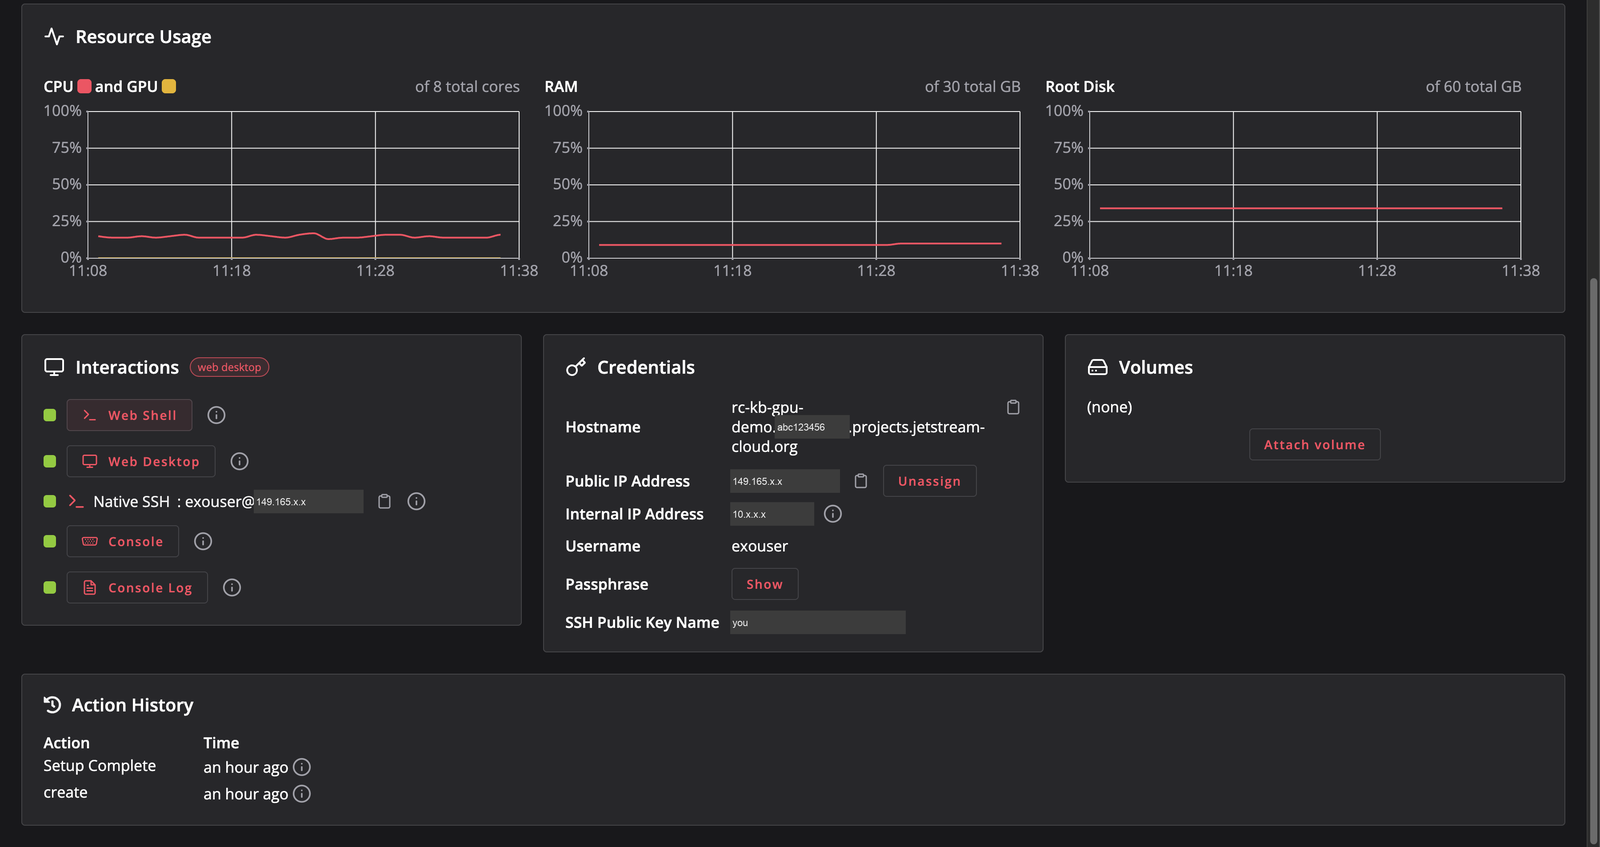Click the 'create' action entry
1600x847 pixels.
[x=65, y=792]
